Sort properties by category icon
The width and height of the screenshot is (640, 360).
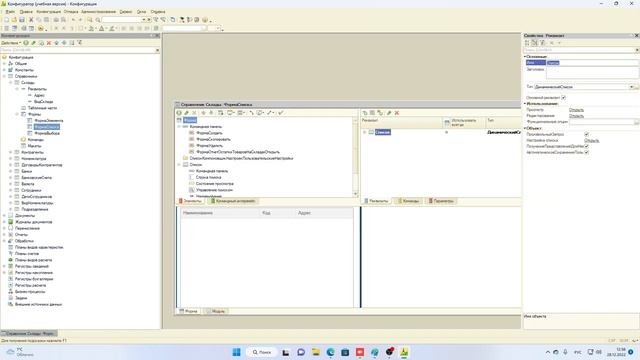pyautogui.click(x=534, y=43)
